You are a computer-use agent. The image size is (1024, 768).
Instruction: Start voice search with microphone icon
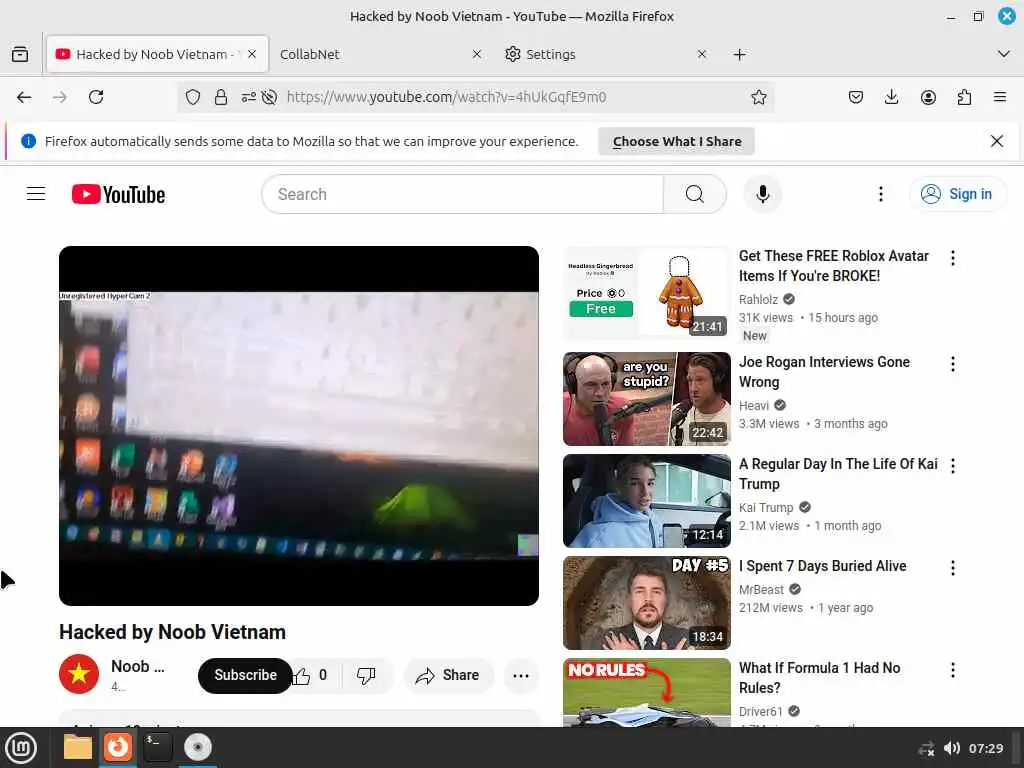762,194
